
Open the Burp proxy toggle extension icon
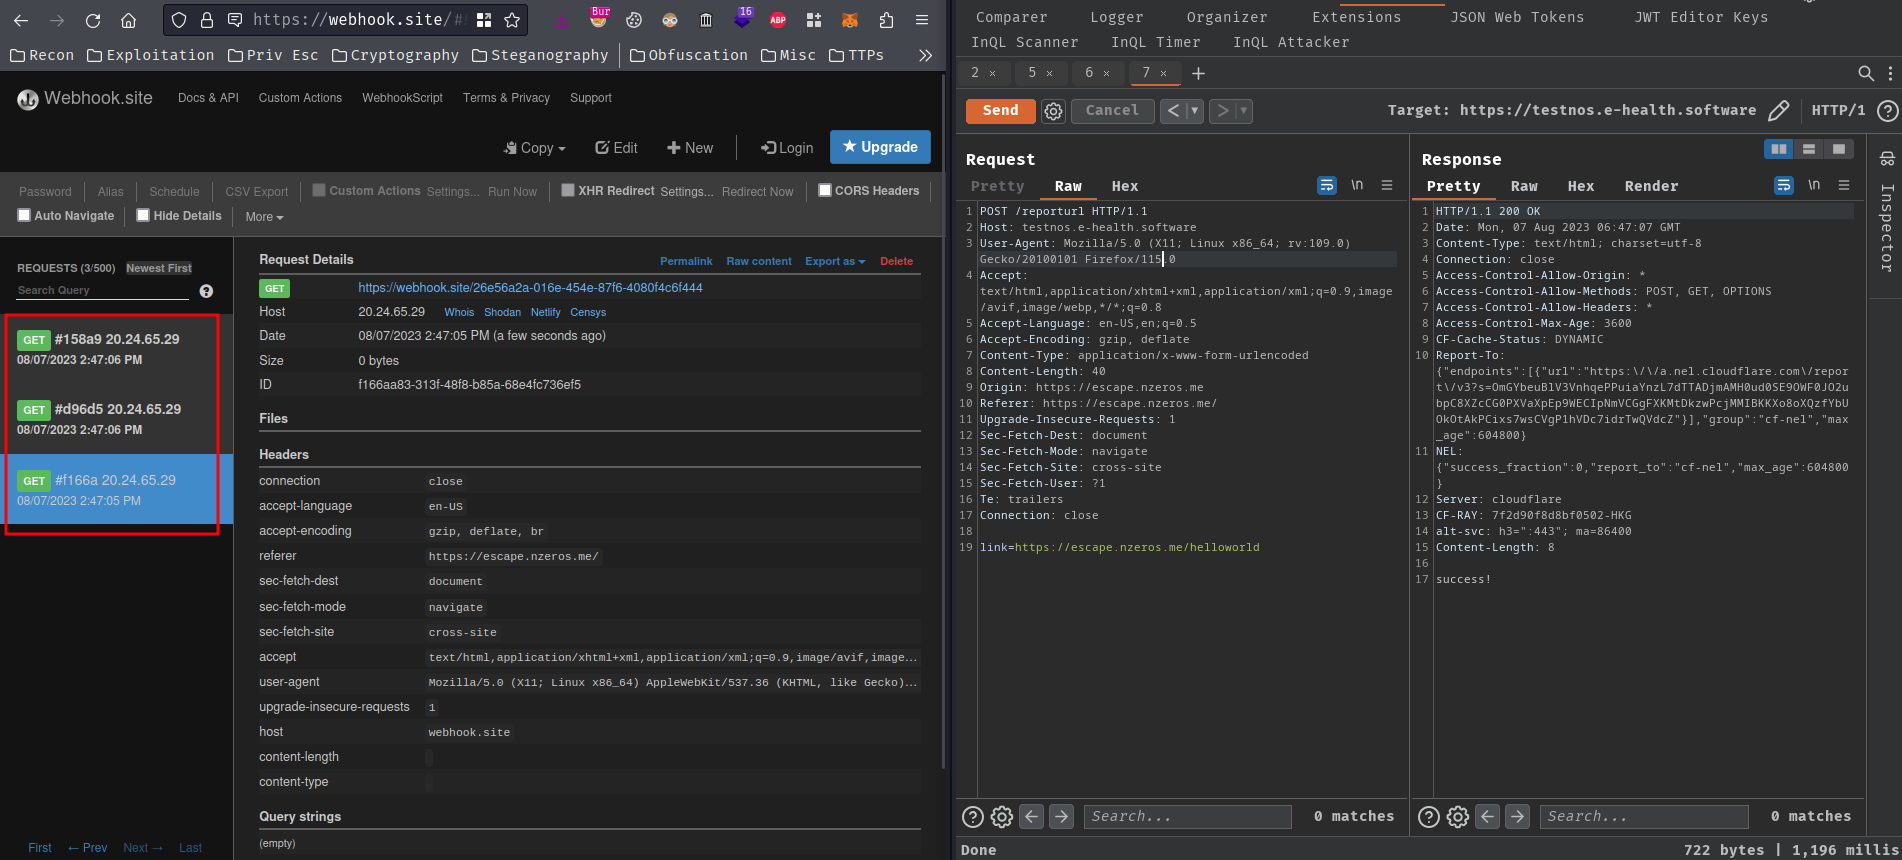[x=598, y=19]
